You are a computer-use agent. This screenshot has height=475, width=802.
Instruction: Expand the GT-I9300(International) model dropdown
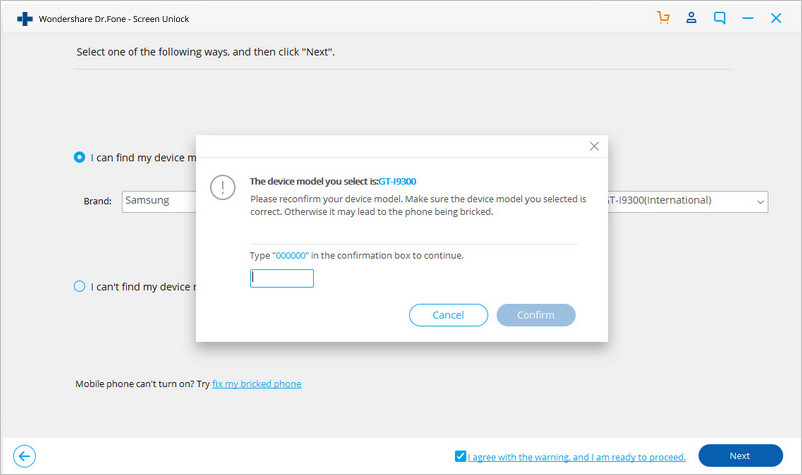[x=687, y=201]
